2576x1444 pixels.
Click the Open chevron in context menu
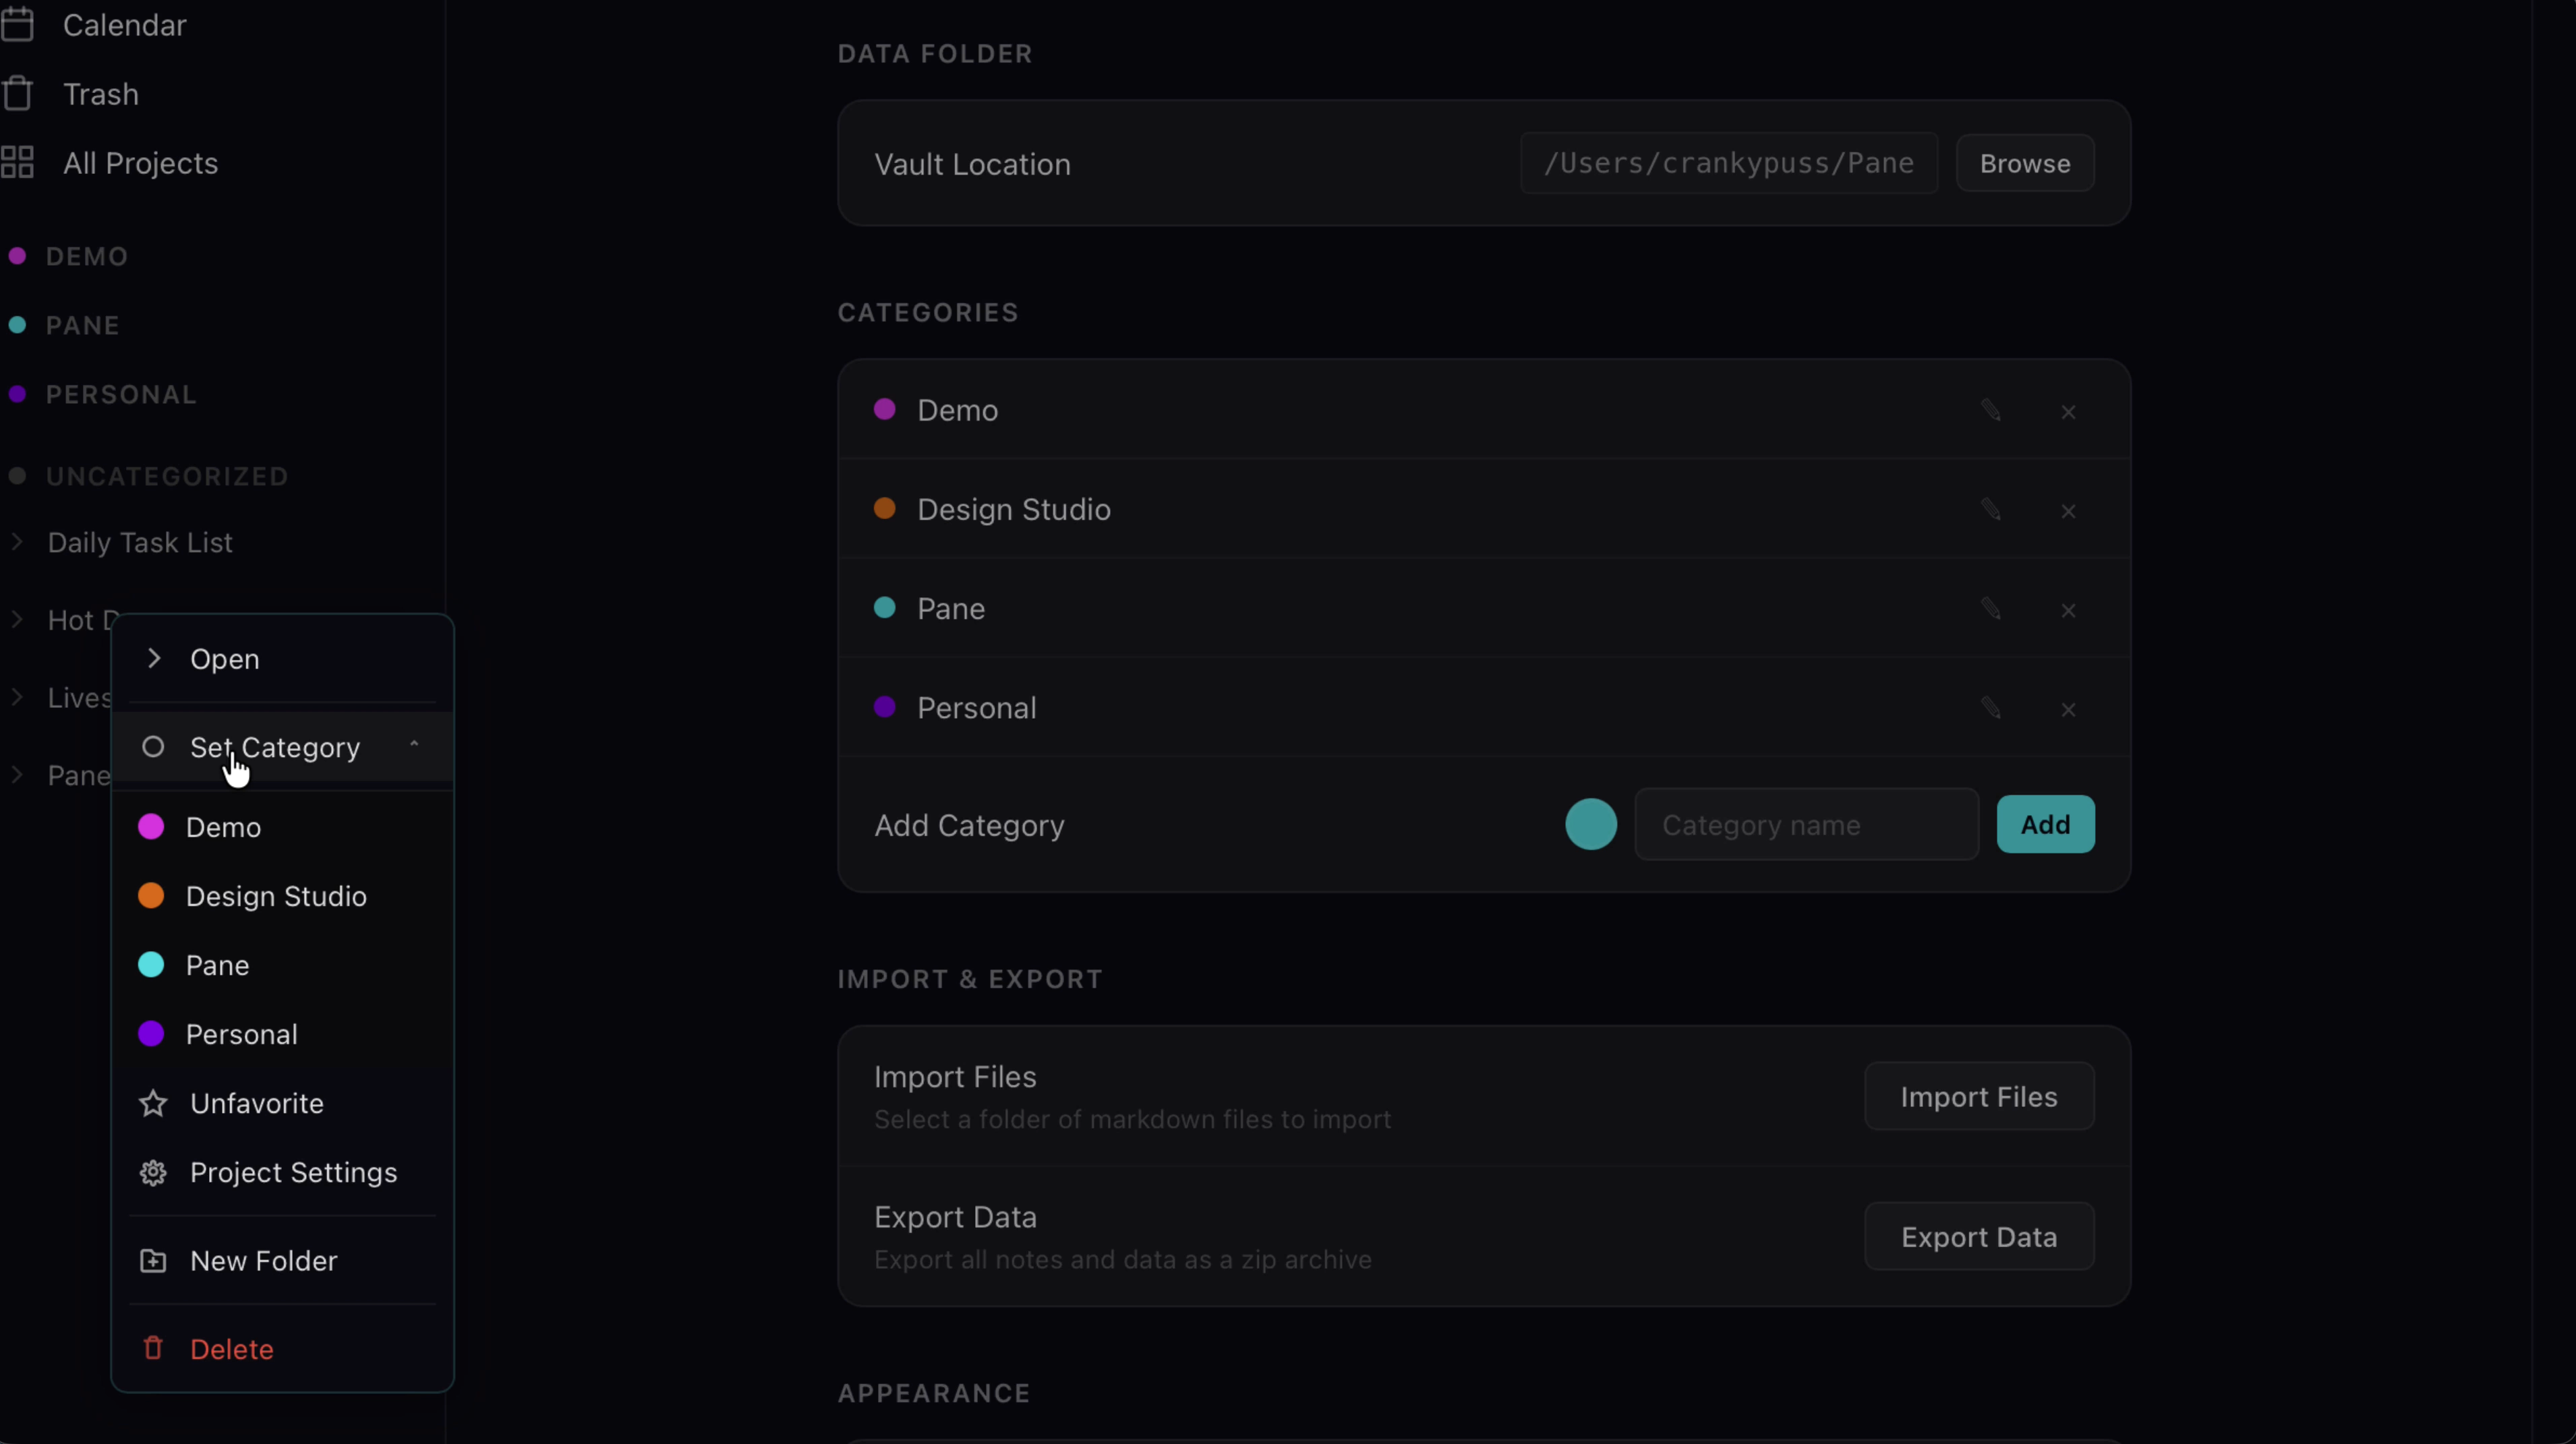(154, 658)
